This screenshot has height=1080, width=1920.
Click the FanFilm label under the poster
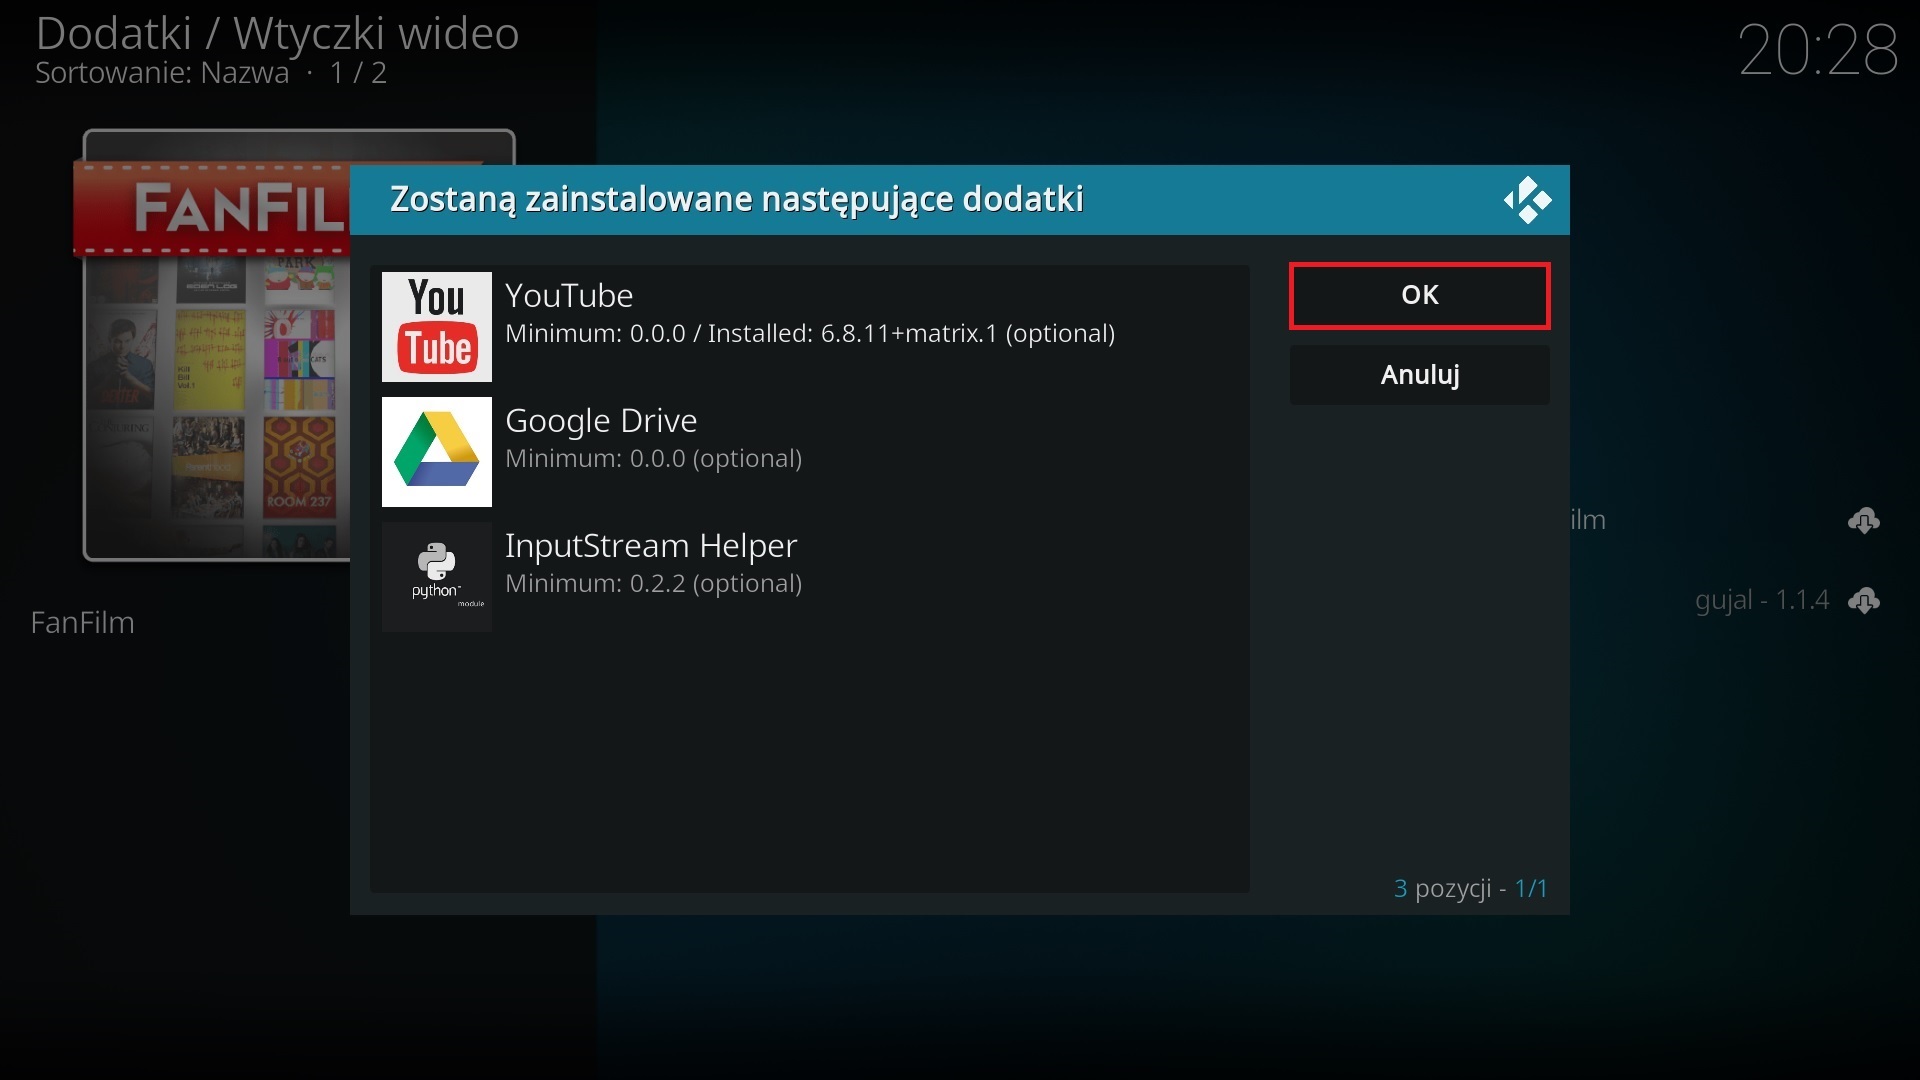coord(83,623)
